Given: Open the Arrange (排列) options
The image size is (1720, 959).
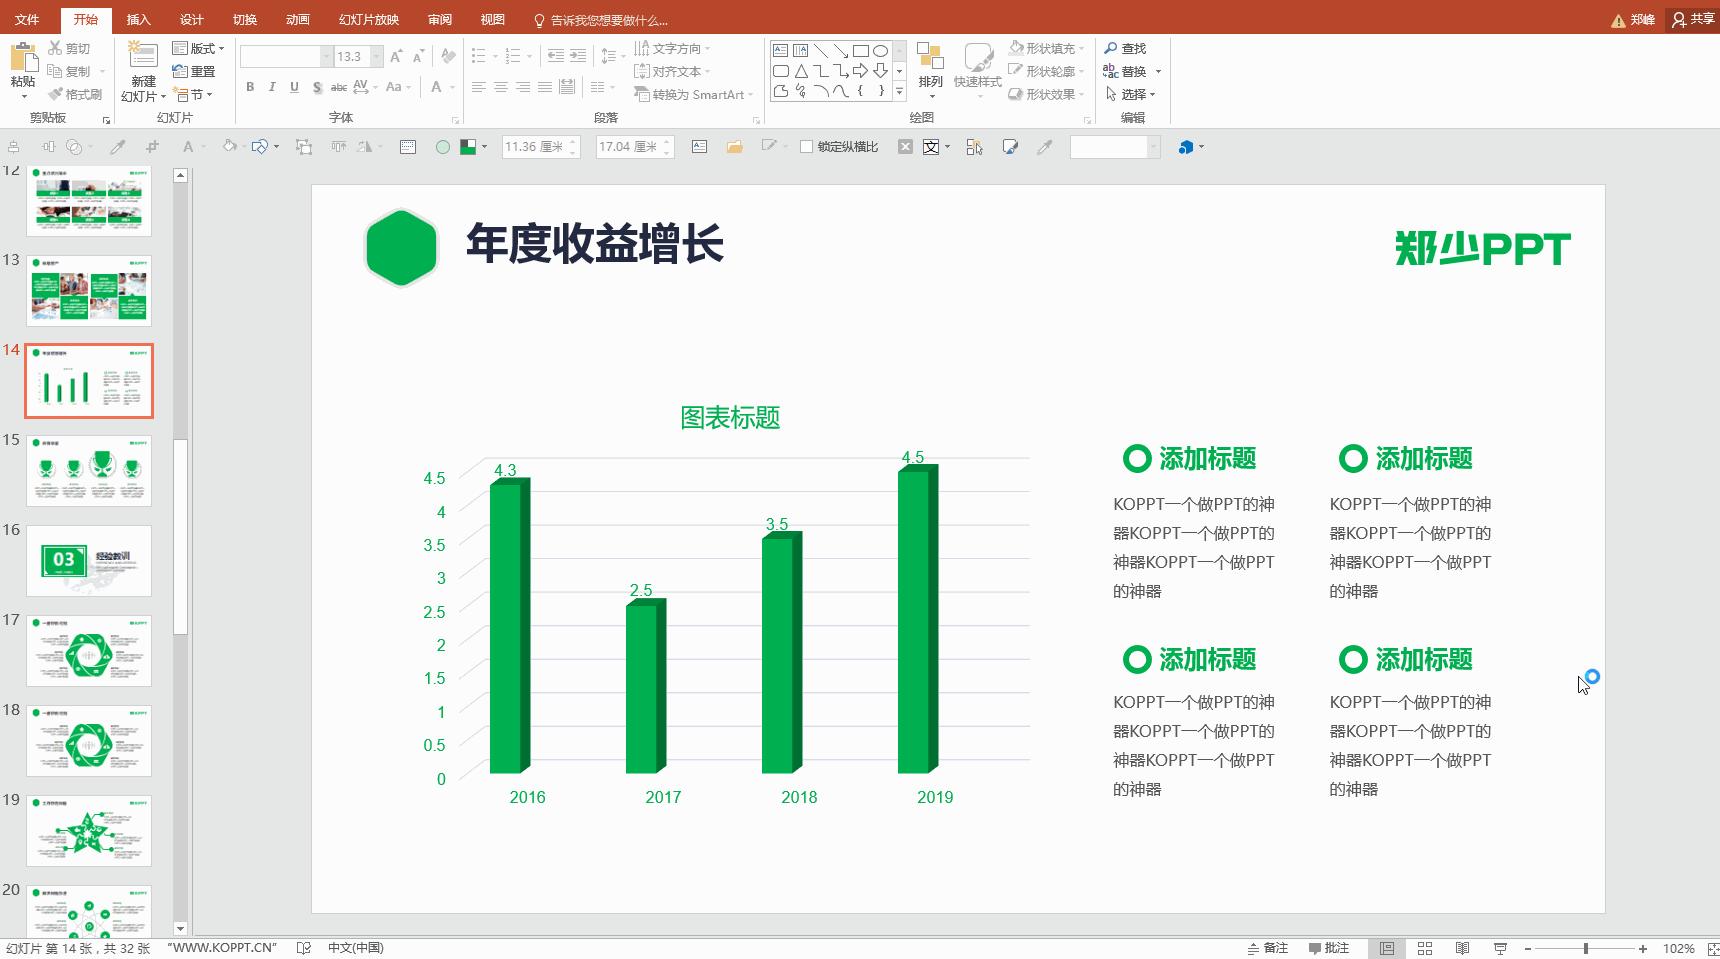Looking at the screenshot, I should tap(929, 70).
